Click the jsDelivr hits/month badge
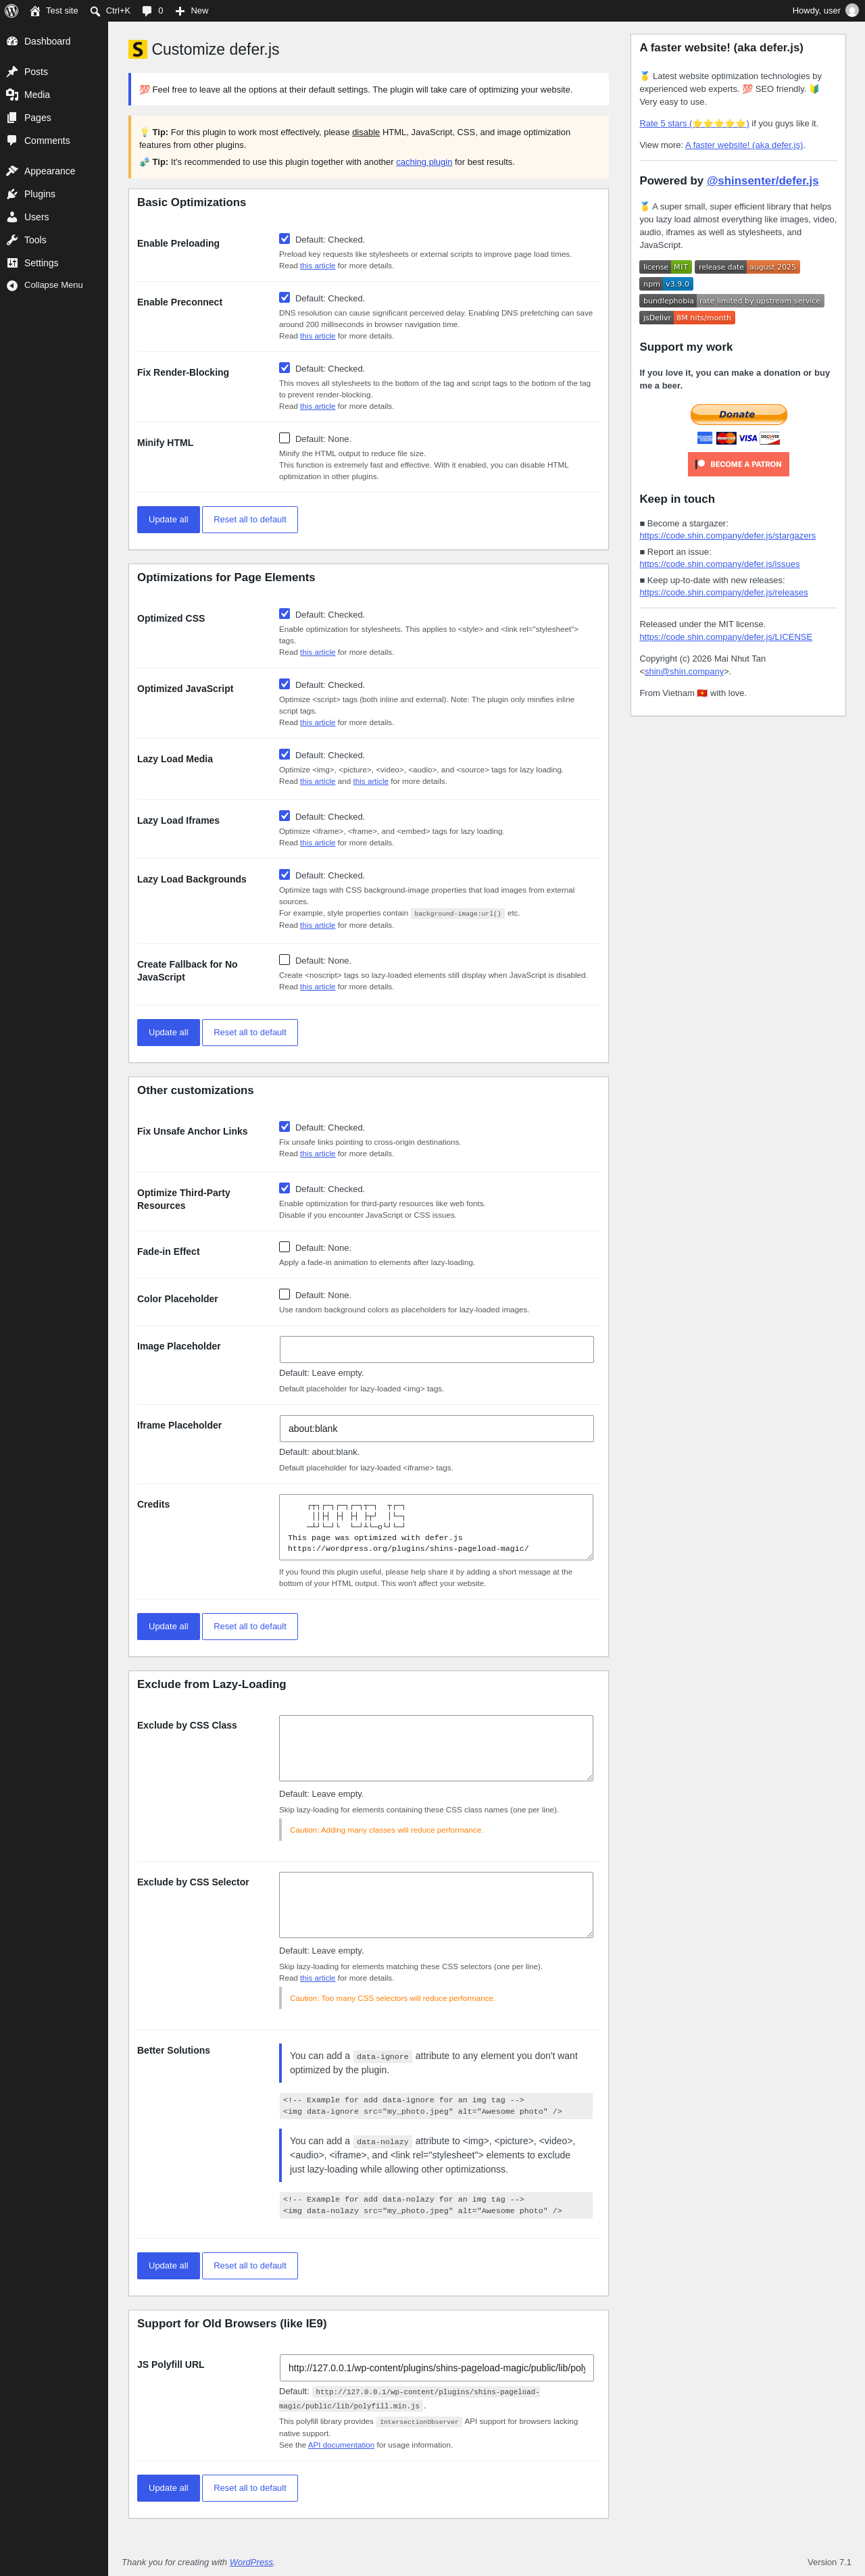This screenshot has height=2576, width=865. click(x=687, y=318)
